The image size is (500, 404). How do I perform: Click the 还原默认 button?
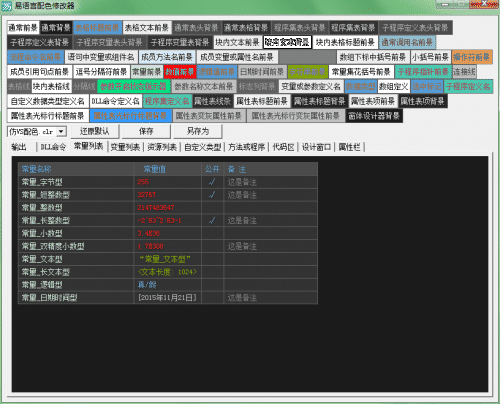point(95,131)
